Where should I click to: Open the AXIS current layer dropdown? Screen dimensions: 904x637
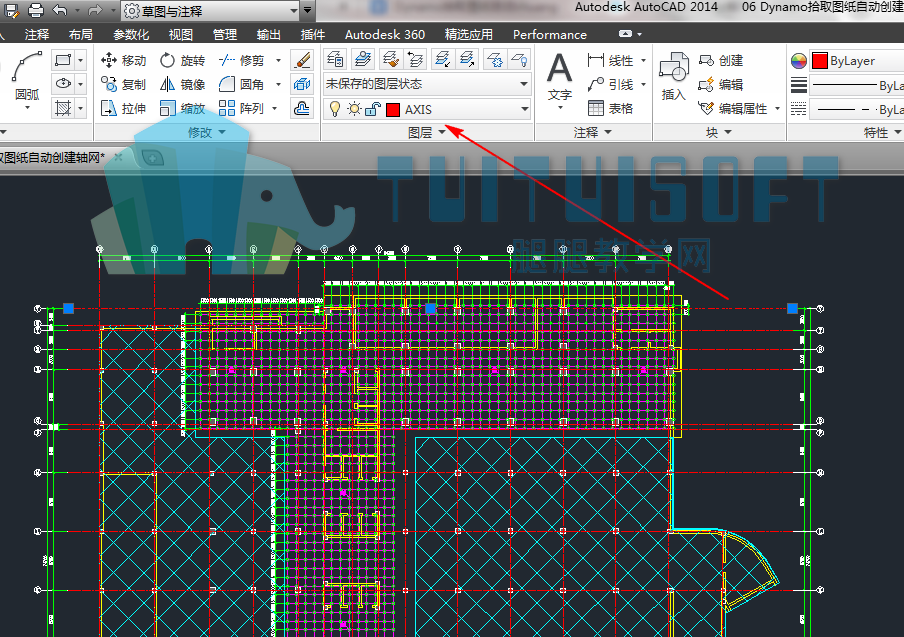(x=427, y=109)
